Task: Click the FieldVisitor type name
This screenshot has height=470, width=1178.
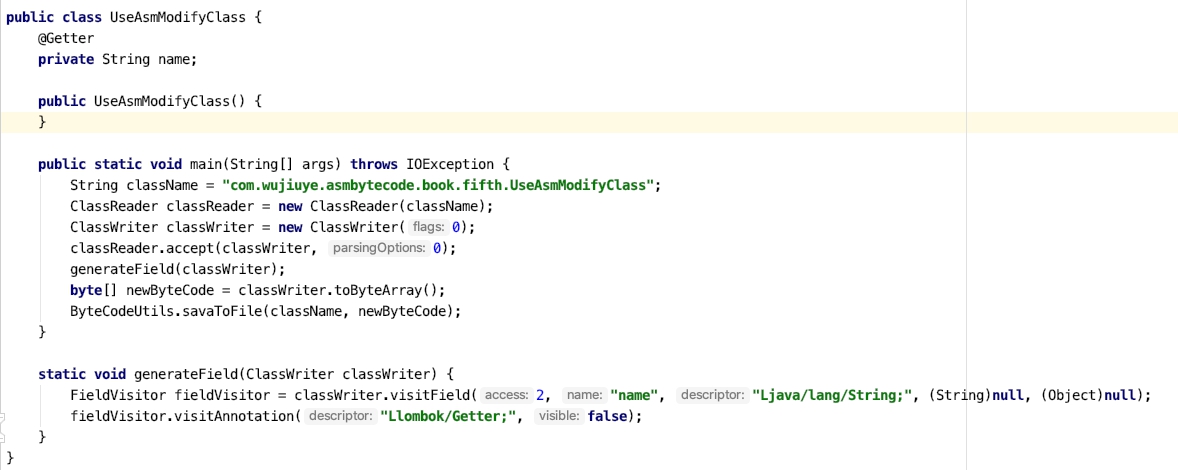Action: (117, 395)
